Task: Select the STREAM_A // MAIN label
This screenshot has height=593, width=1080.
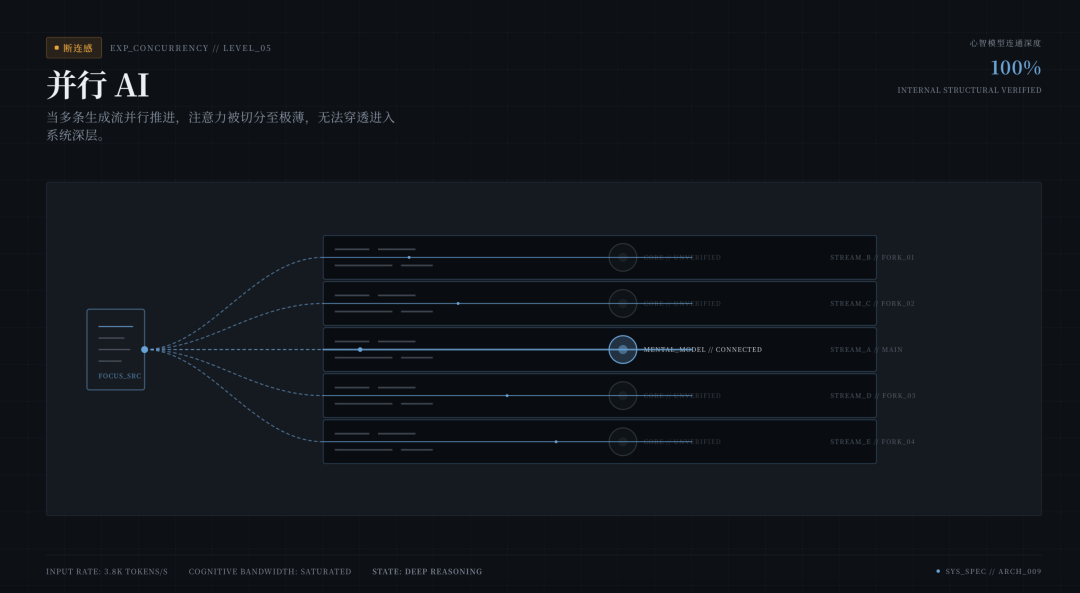Action: pyautogui.click(x=866, y=350)
